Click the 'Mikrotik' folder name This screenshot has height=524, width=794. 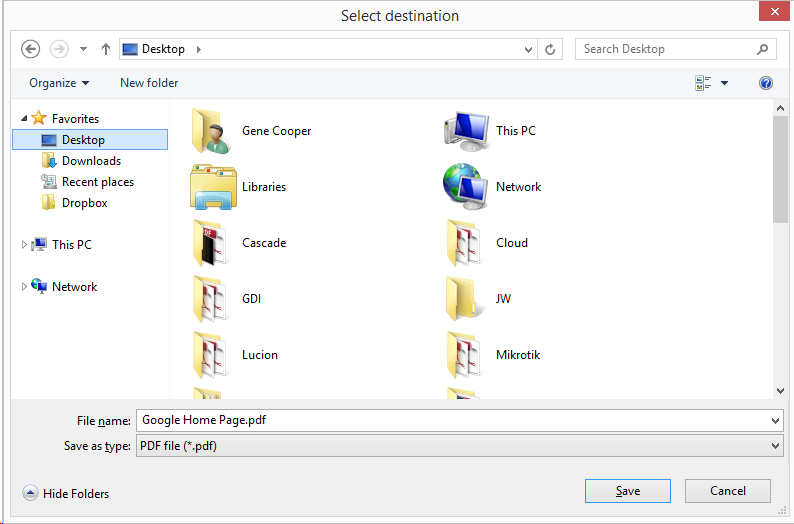(518, 355)
